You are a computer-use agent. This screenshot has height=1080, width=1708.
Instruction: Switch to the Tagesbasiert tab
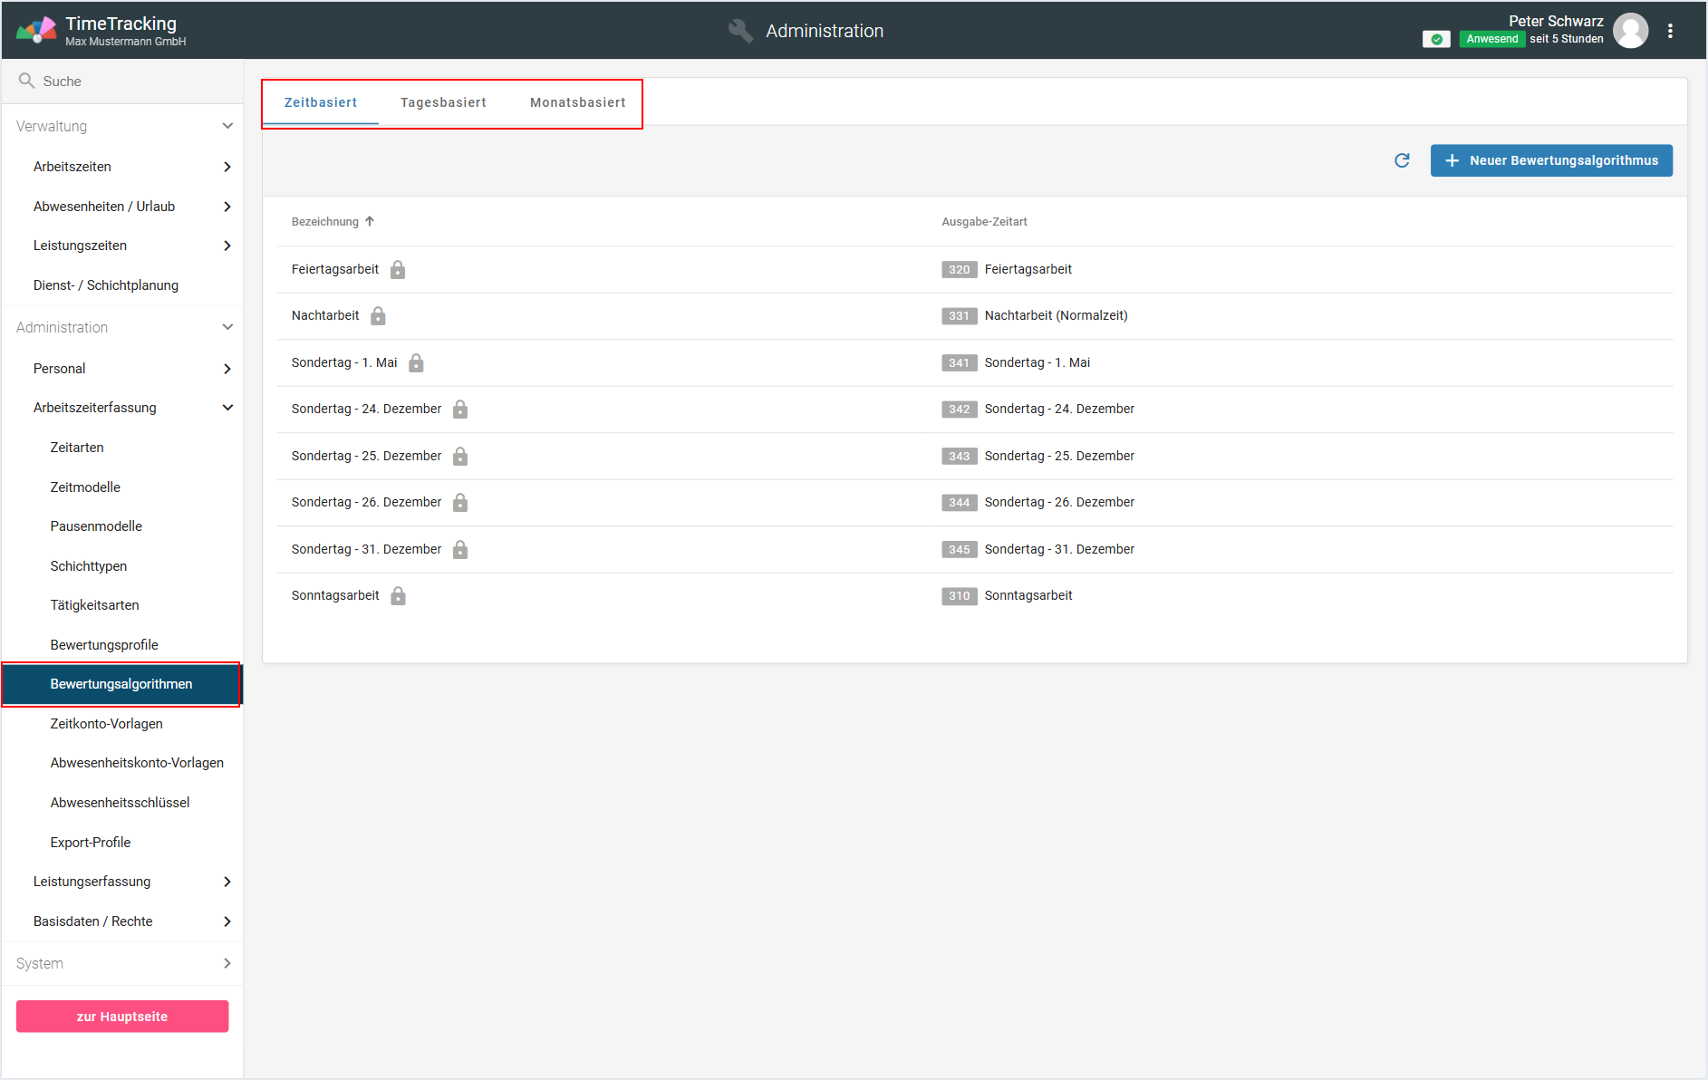pos(443,102)
